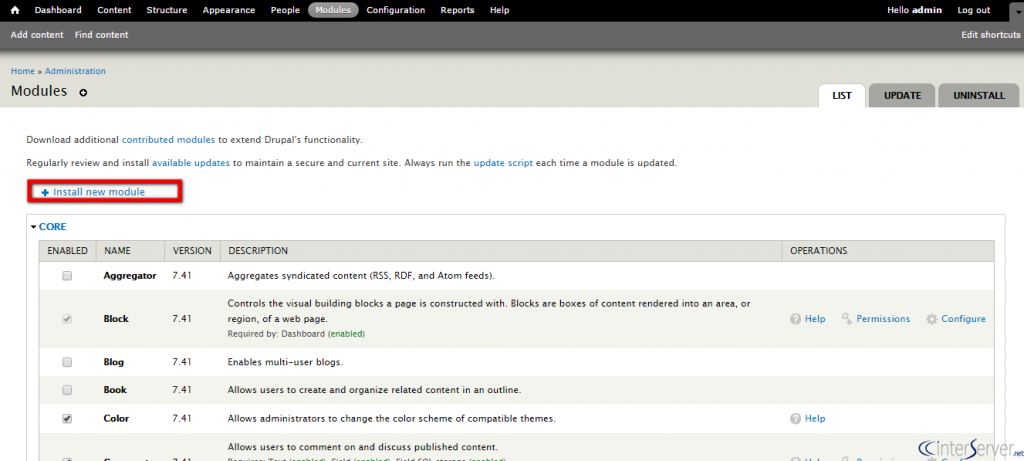
Task: Open the Appearance menu
Action: (229, 10)
